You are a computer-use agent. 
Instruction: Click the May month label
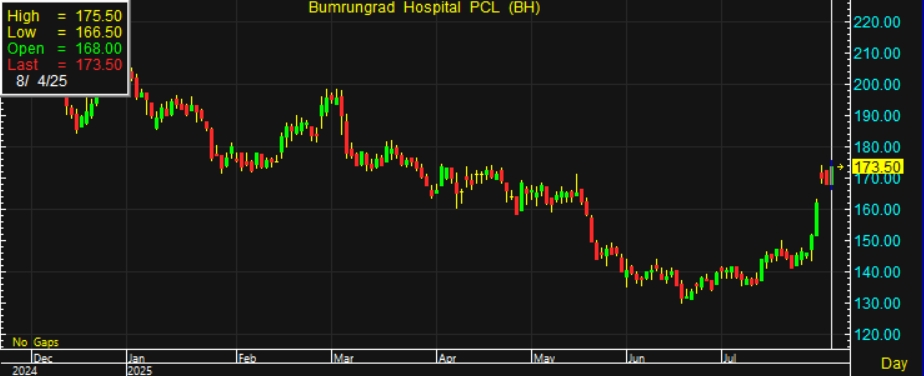click(x=543, y=358)
